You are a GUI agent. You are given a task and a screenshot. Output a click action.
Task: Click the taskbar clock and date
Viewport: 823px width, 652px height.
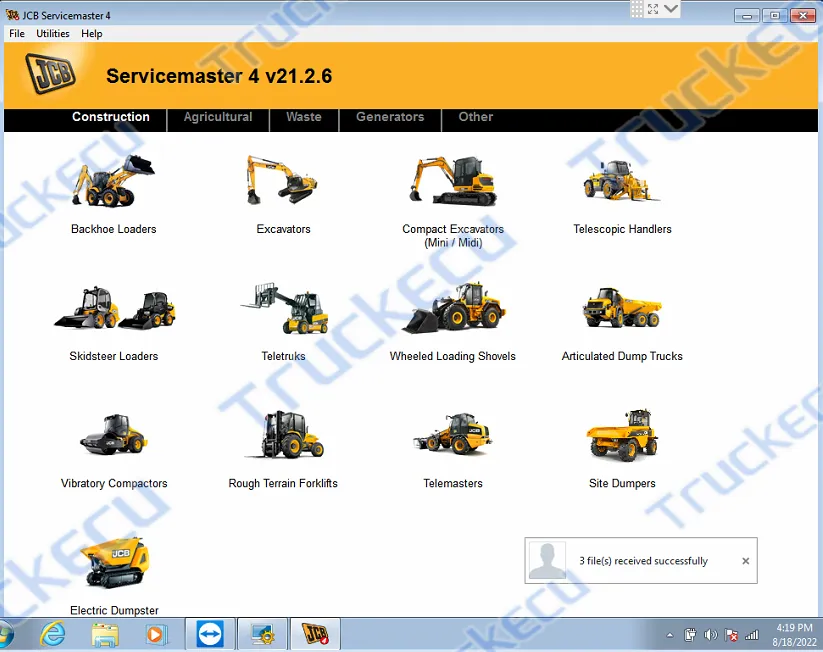[794, 635]
